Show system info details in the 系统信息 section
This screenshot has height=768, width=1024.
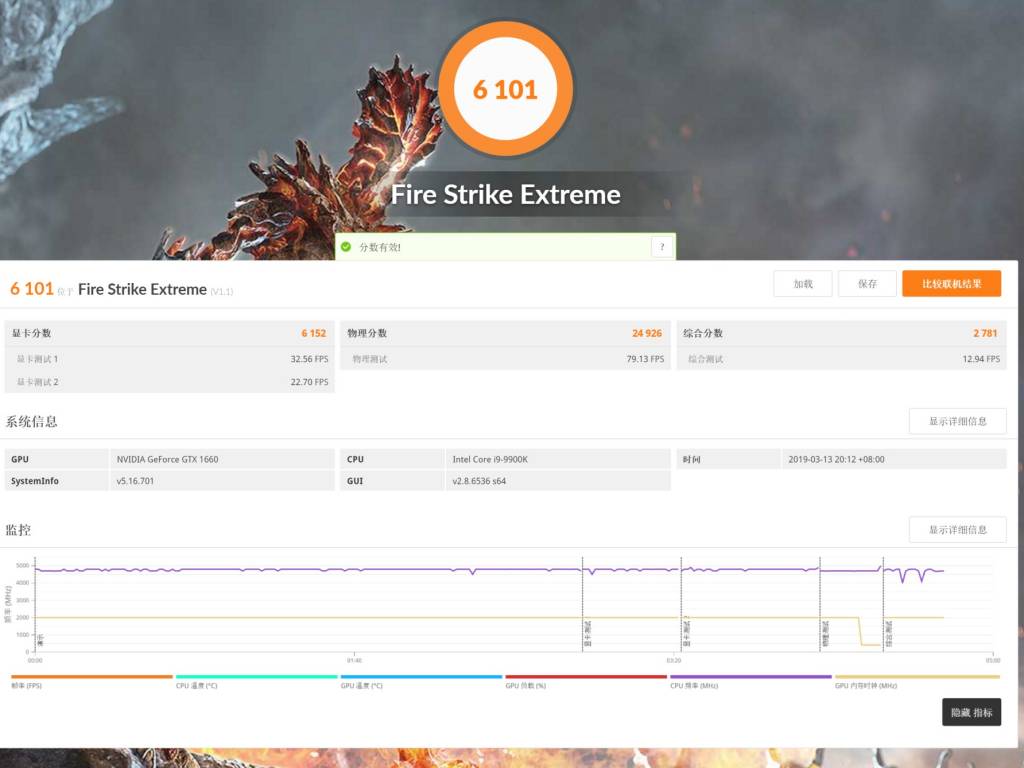[x=957, y=421]
